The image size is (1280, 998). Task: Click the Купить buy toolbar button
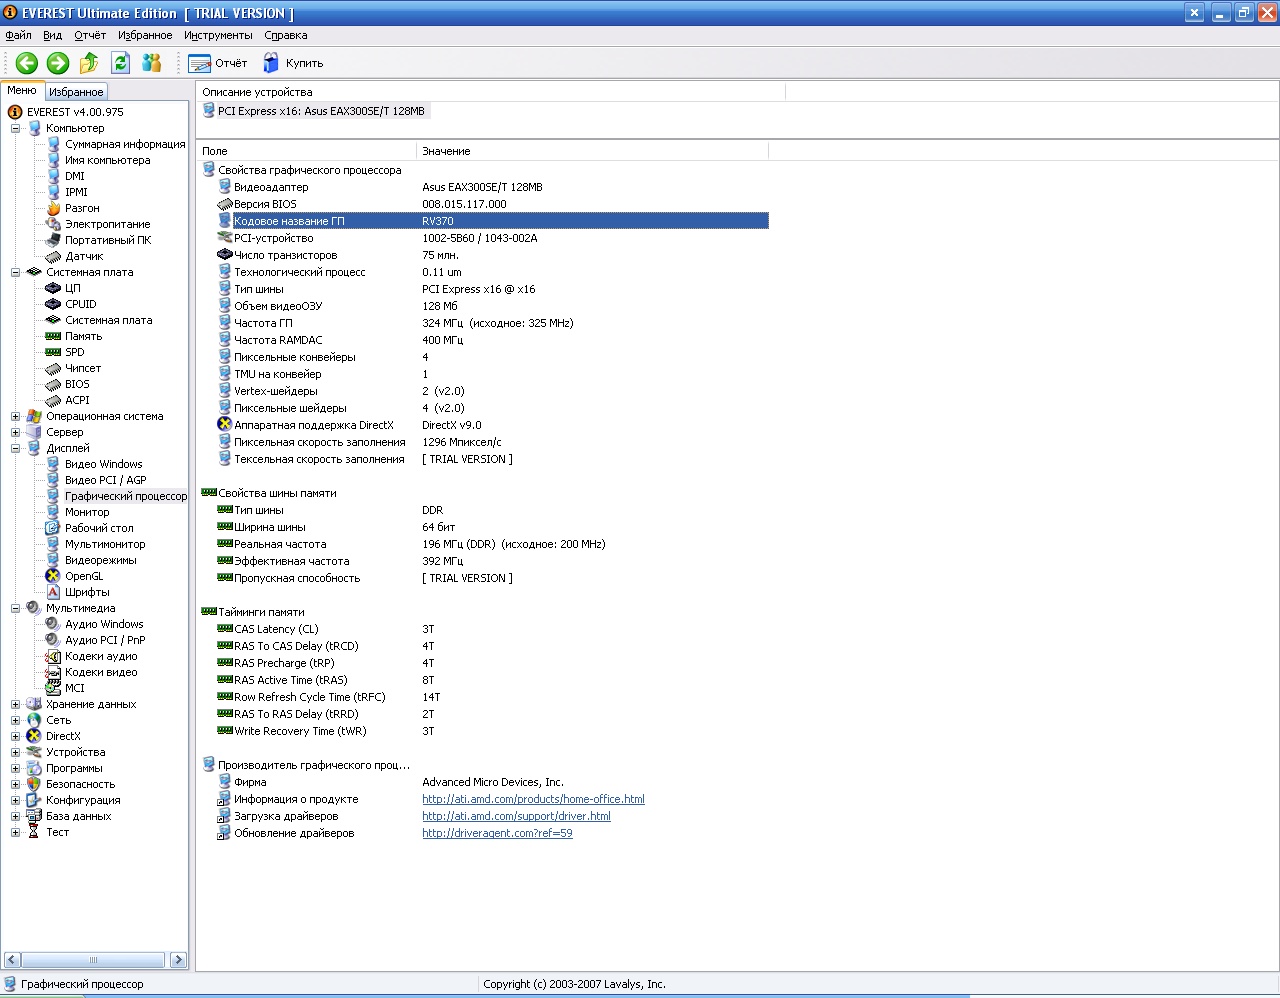click(x=293, y=63)
